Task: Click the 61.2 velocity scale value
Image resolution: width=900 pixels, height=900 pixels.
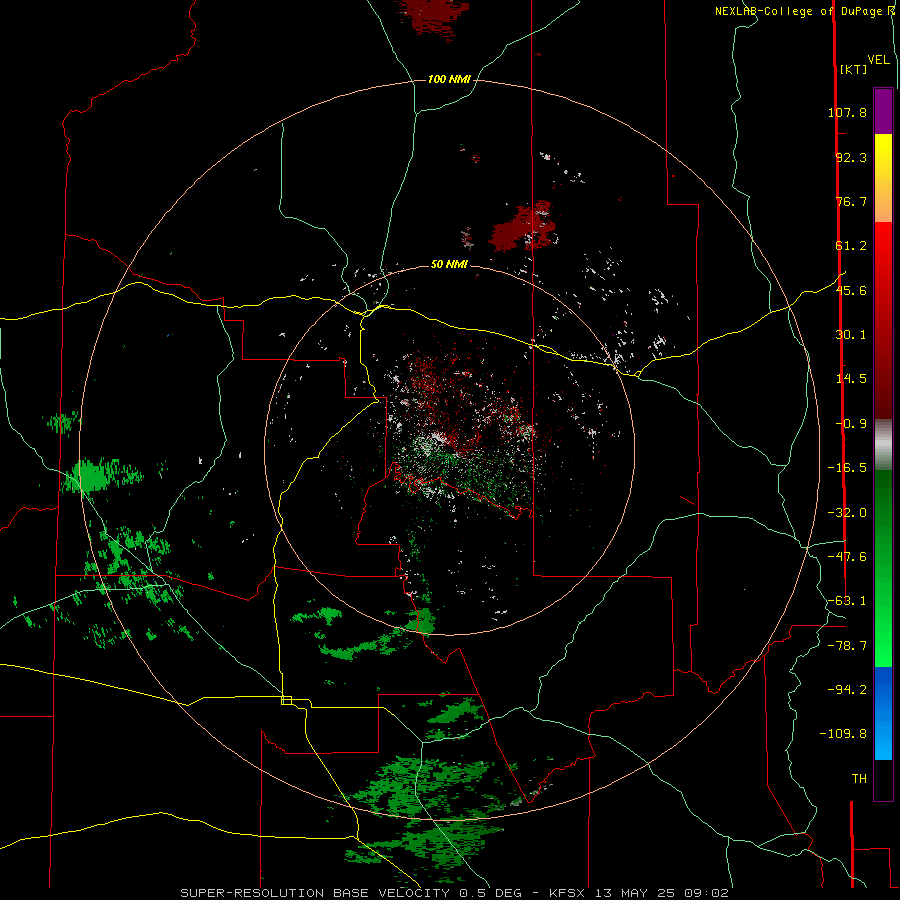Action: point(851,246)
